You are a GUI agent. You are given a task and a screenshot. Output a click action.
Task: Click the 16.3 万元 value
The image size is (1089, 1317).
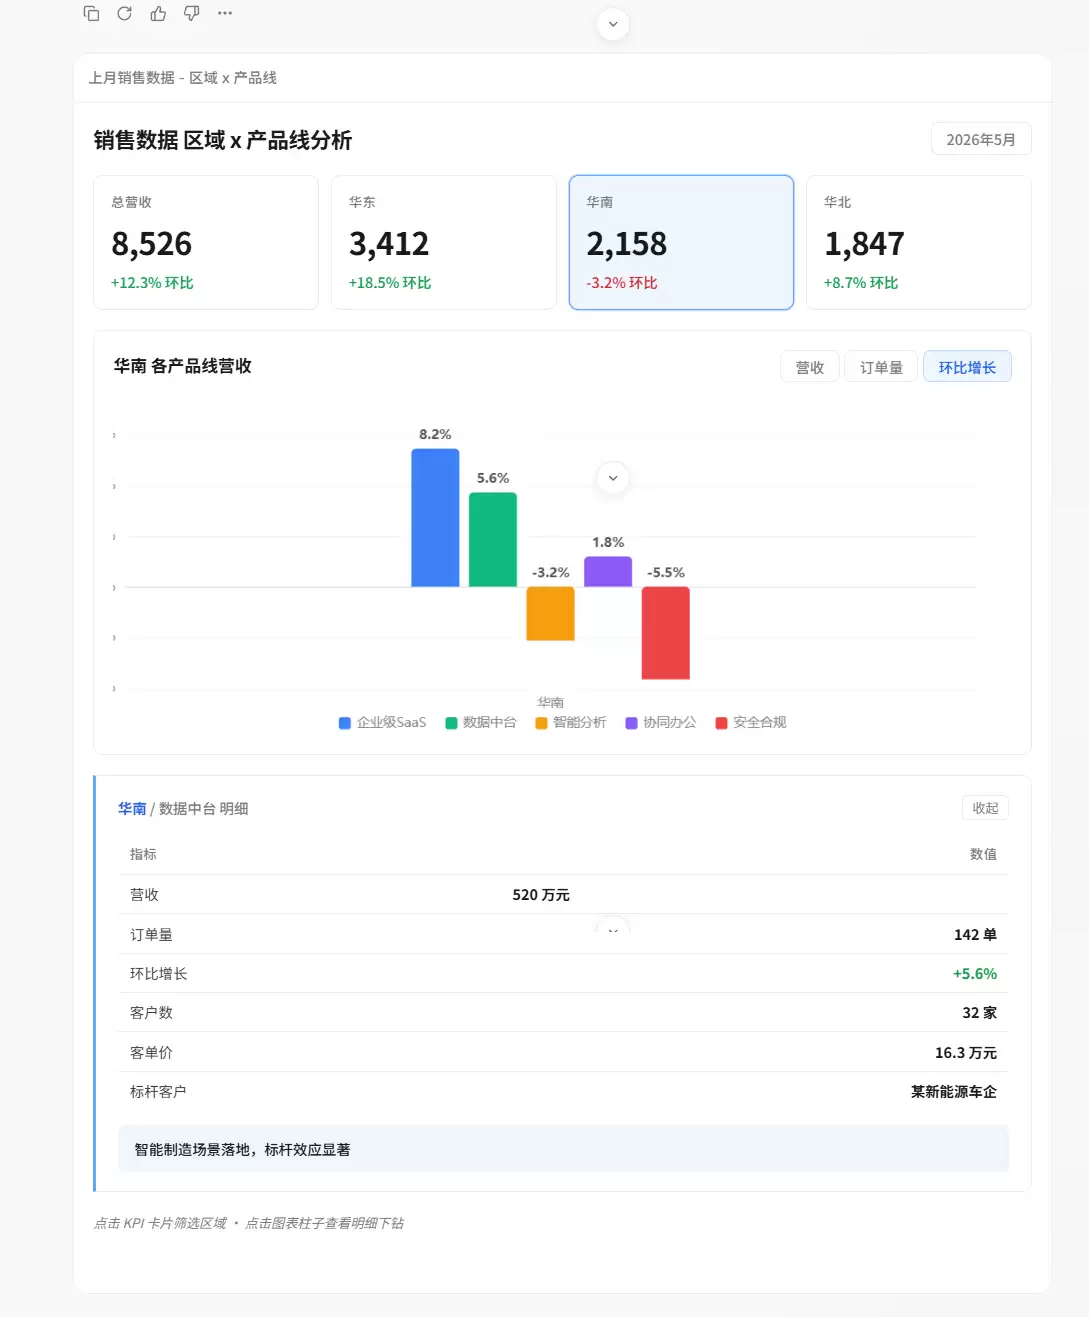coord(966,1053)
